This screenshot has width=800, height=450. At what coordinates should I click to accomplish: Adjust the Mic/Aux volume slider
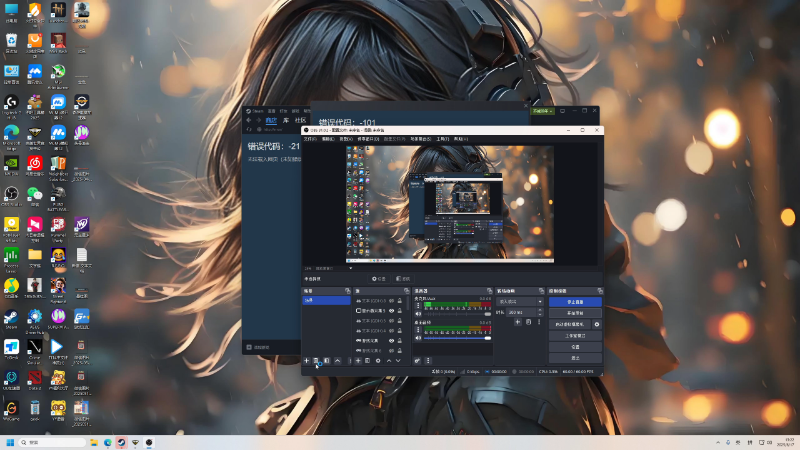pos(458,314)
